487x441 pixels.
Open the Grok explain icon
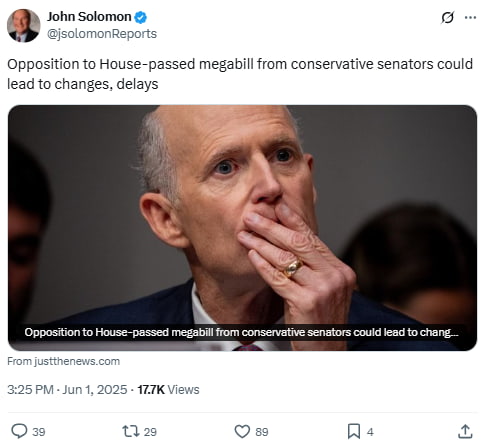447,17
